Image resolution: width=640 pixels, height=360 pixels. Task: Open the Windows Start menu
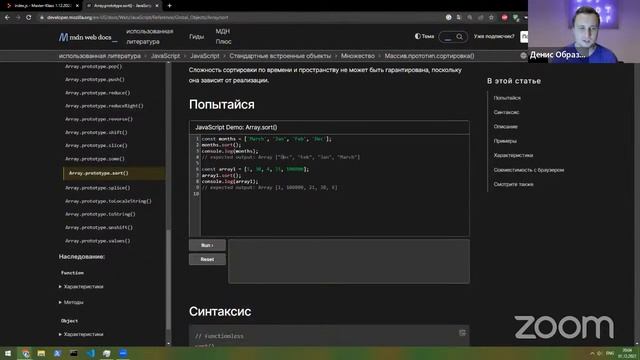(8, 353)
